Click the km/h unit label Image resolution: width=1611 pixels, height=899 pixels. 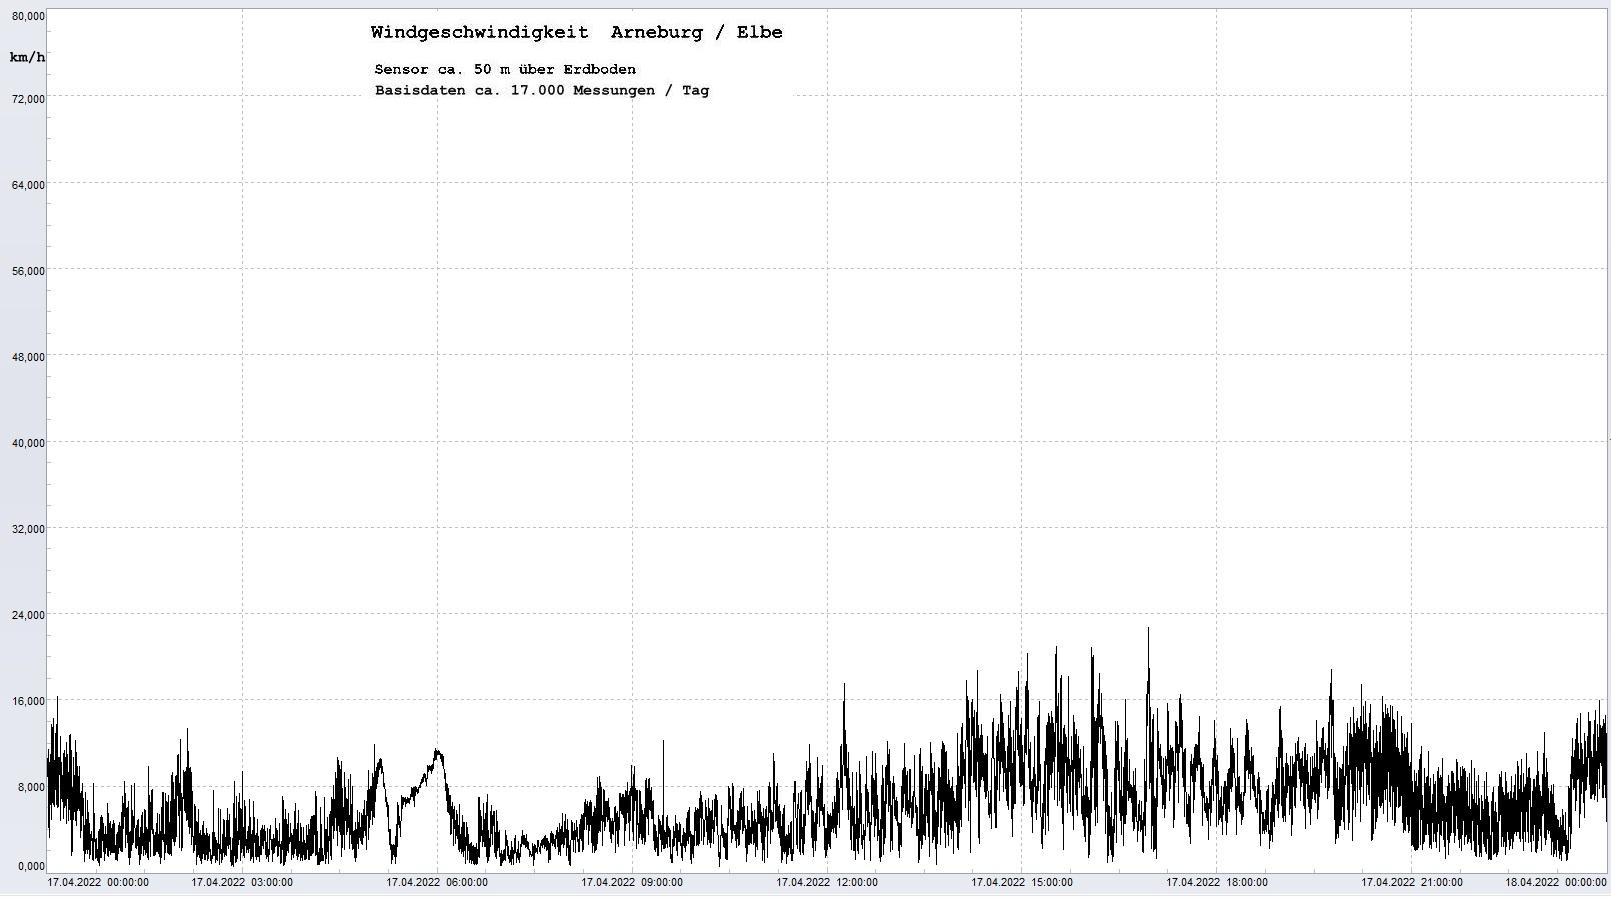[x=27, y=57]
